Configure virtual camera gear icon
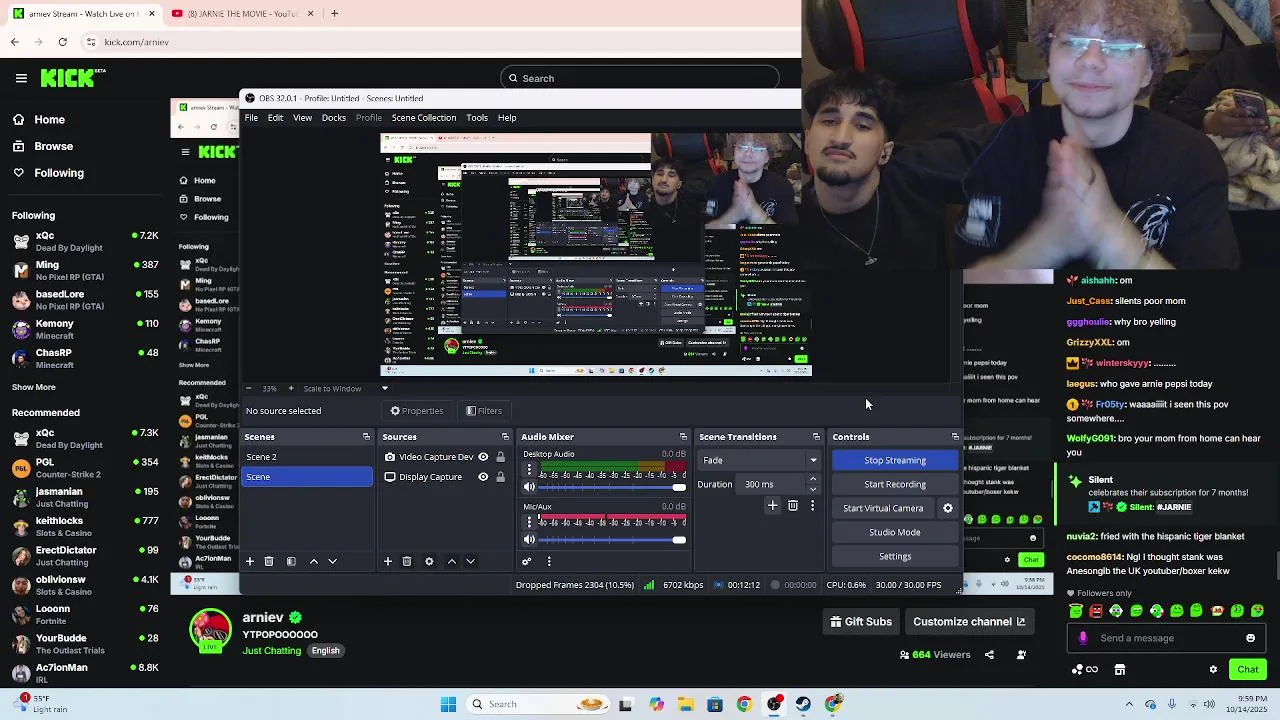Image resolution: width=1280 pixels, height=720 pixels. tap(948, 508)
